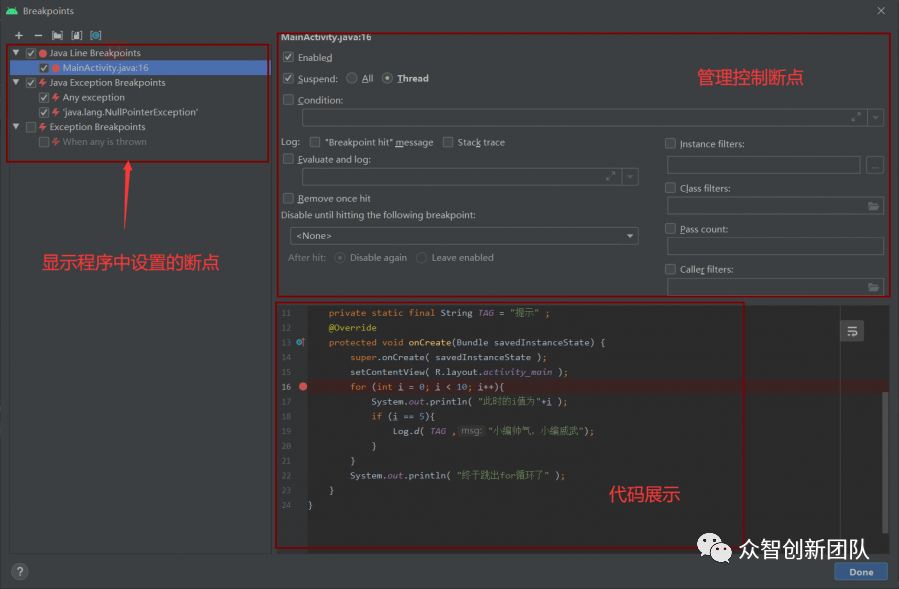
Task: Click line number 19 in code gutter
Action: pyautogui.click(x=286, y=431)
